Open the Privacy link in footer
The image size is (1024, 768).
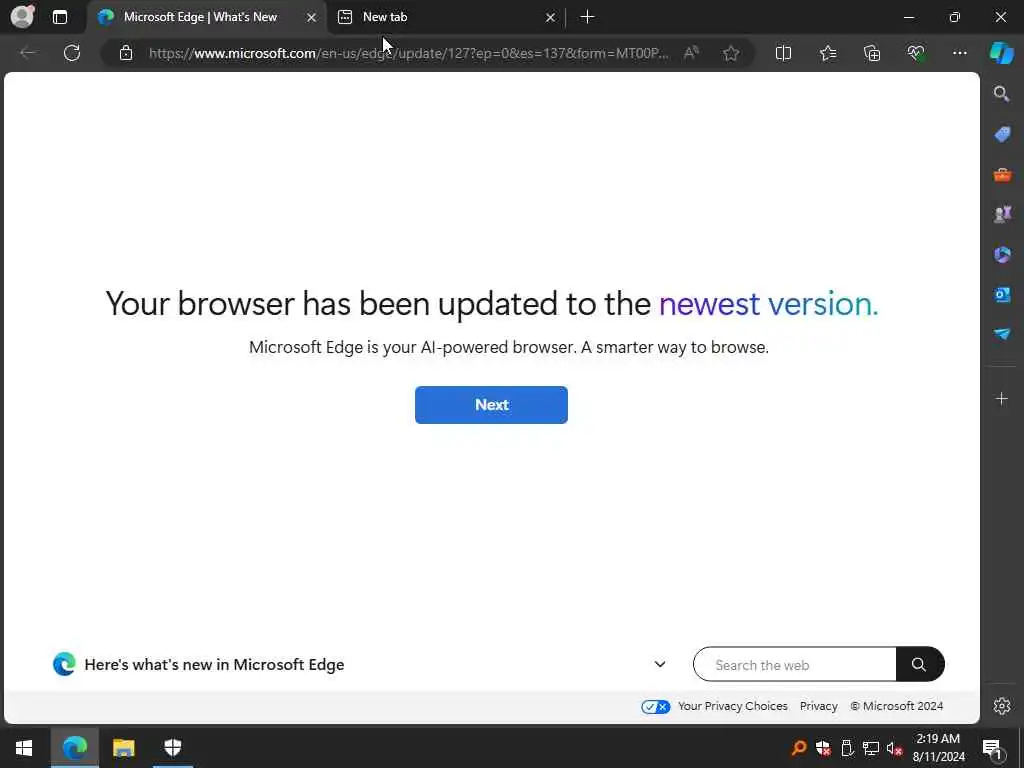[x=818, y=706]
